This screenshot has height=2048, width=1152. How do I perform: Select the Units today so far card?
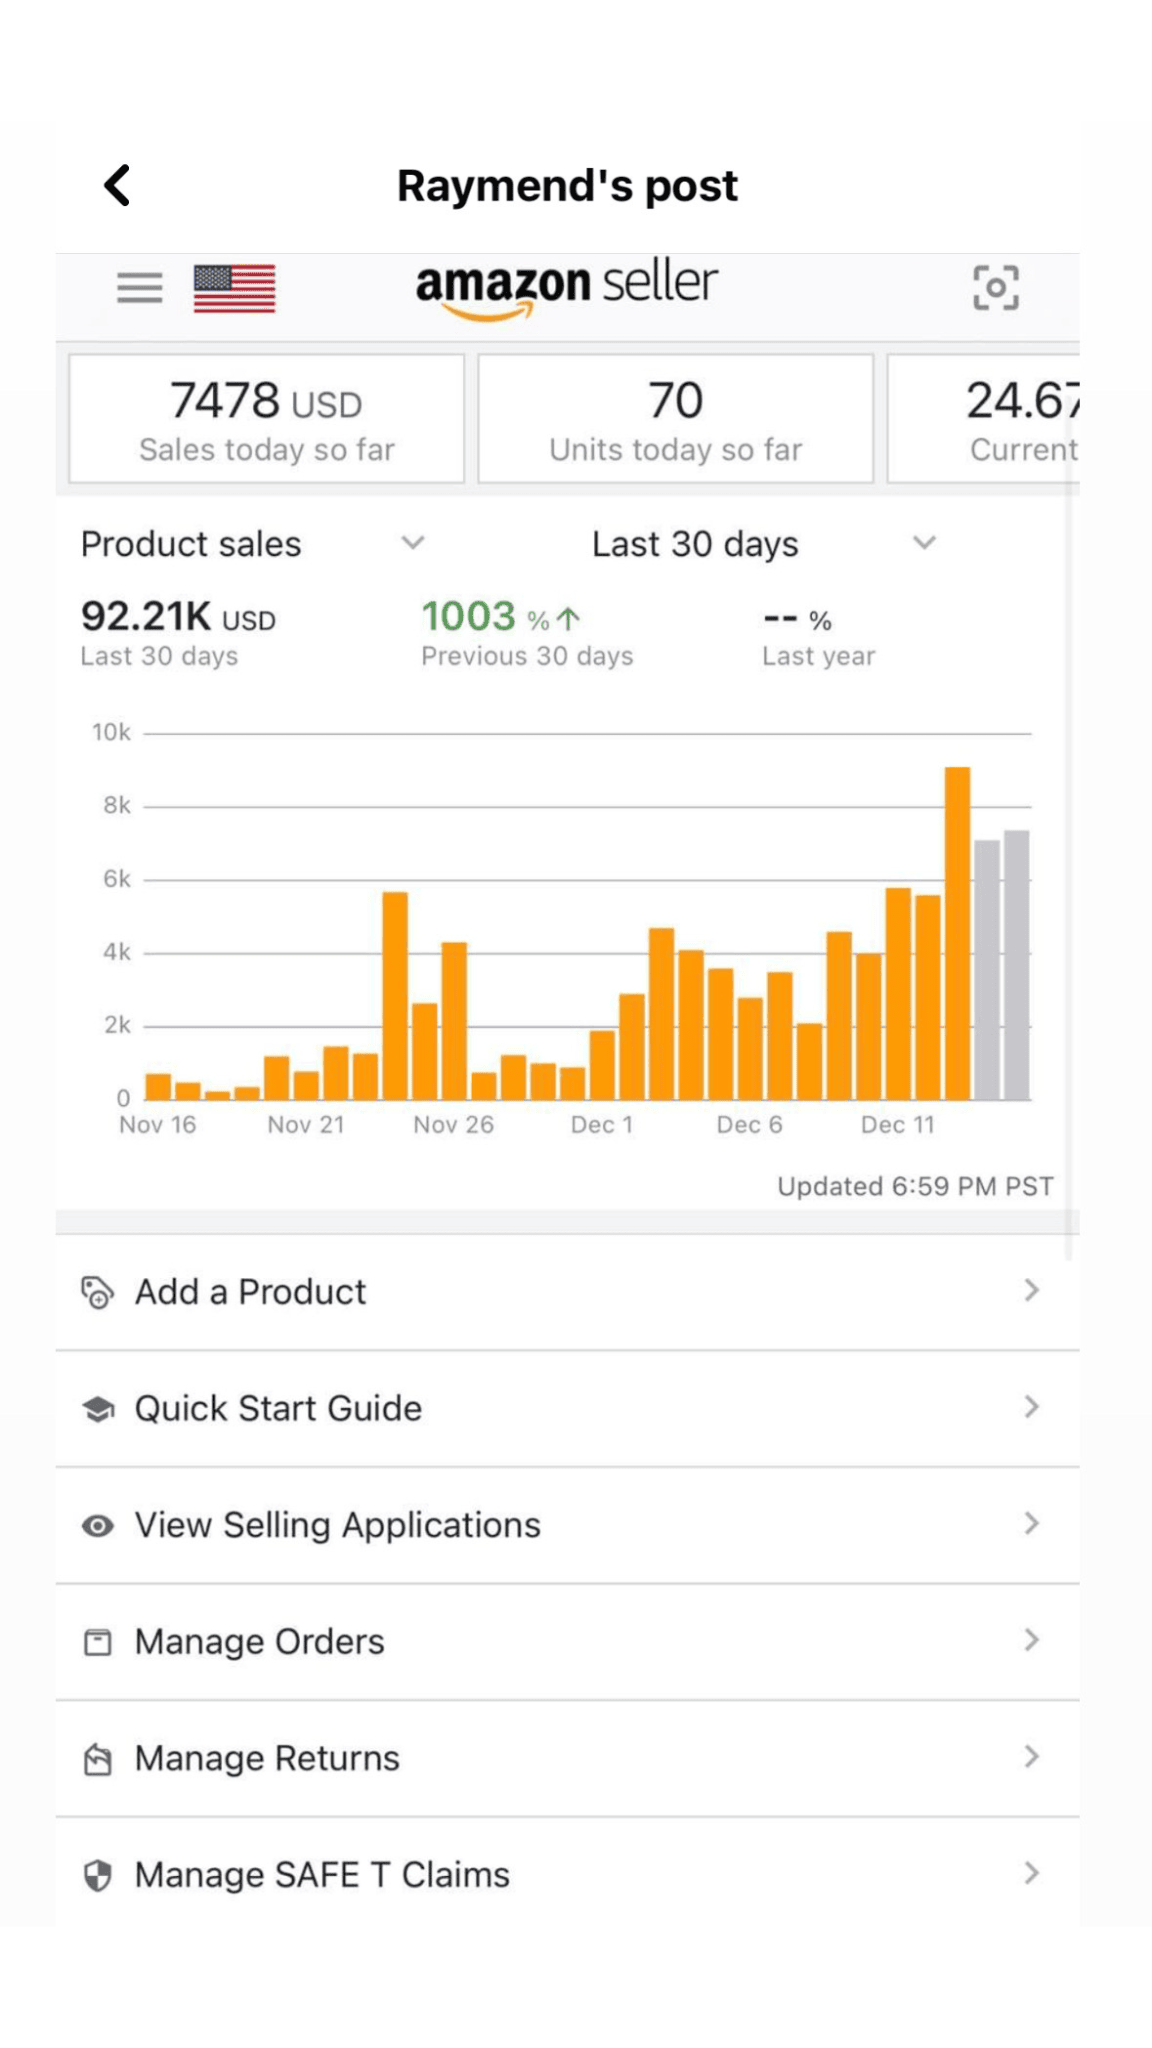click(676, 419)
